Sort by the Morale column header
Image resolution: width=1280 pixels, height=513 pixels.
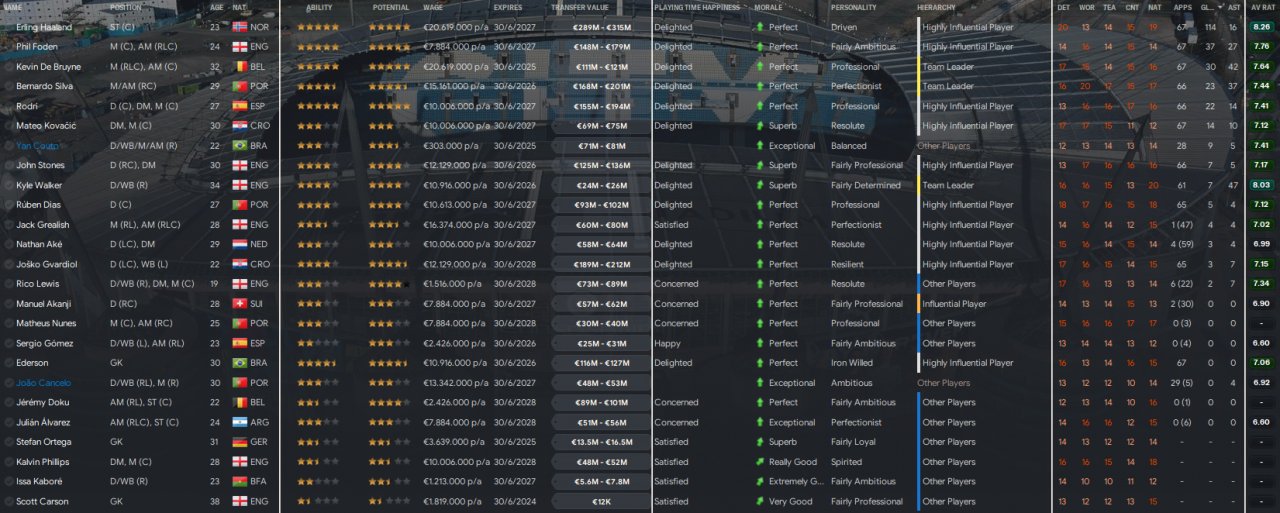pos(767,7)
